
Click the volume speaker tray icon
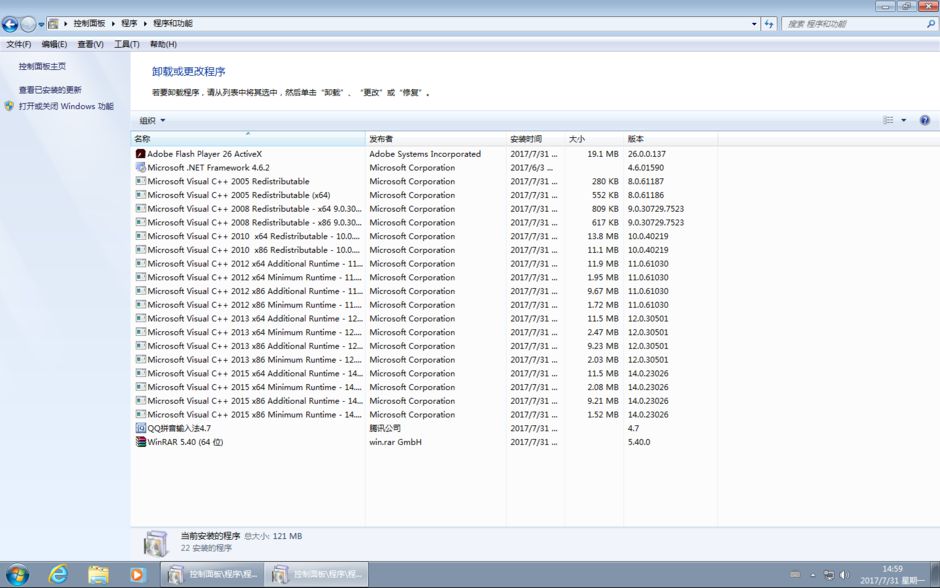pos(844,575)
